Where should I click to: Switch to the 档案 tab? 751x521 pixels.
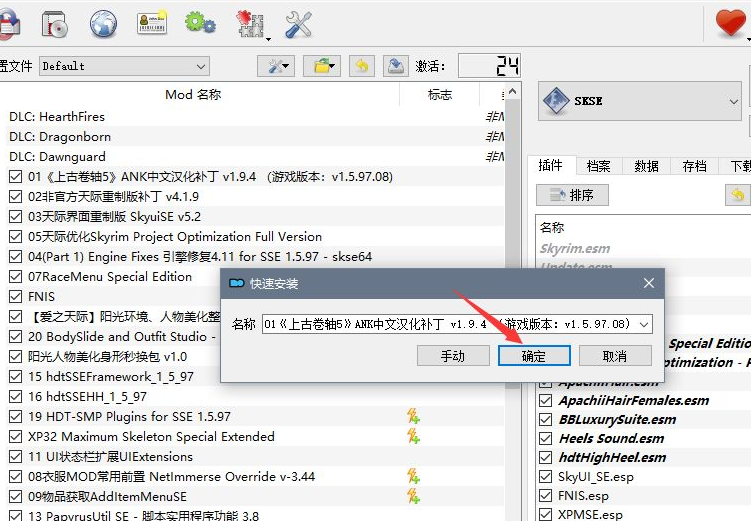click(598, 166)
